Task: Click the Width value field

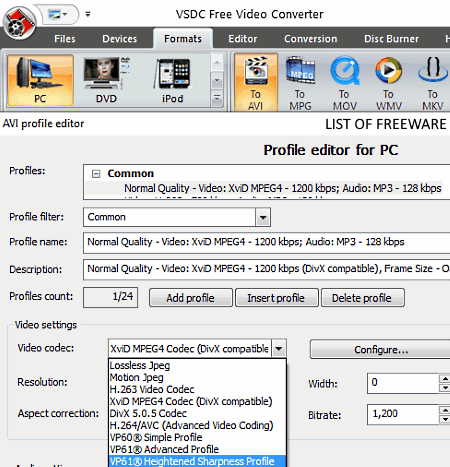Action: click(x=403, y=383)
